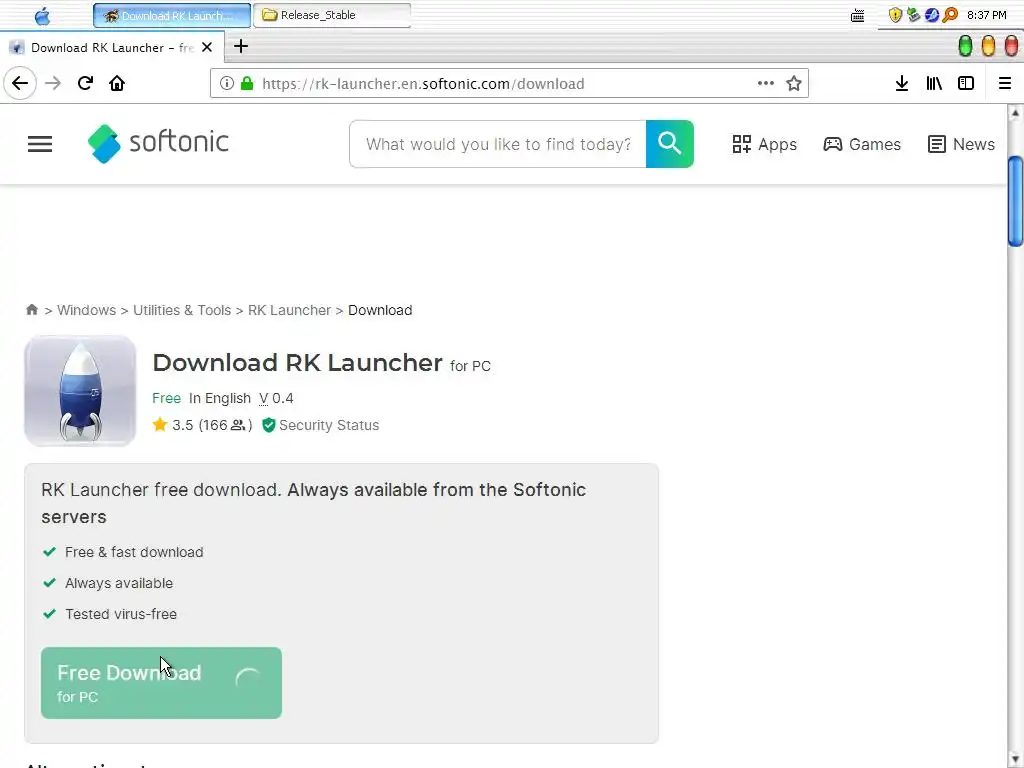This screenshot has height=768, width=1024.
Task: Switch to Release_Stable taskbar window
Action: [332, 15]
